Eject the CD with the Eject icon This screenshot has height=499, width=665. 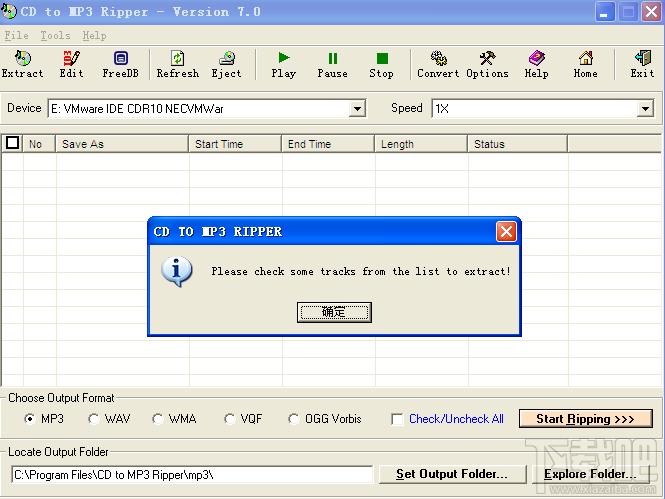pyautogui.click(x=226, y=64)
